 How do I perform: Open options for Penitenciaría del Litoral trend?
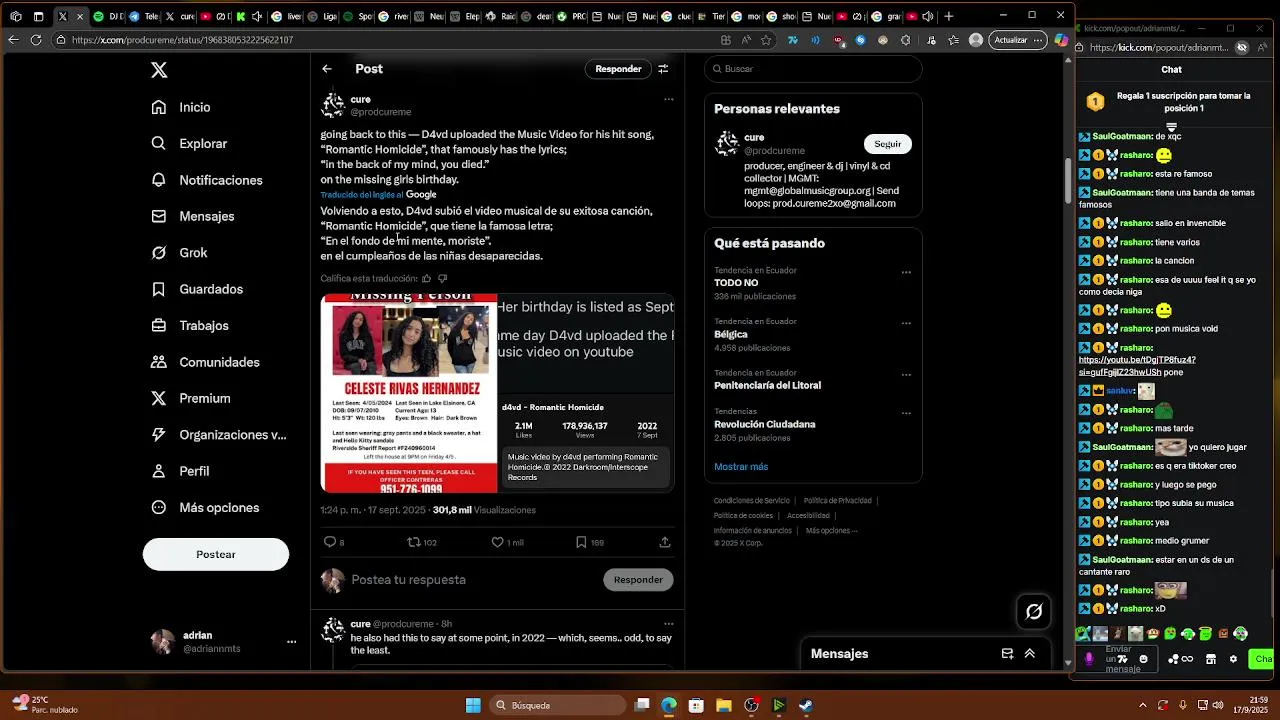click(x=906, y=375)
